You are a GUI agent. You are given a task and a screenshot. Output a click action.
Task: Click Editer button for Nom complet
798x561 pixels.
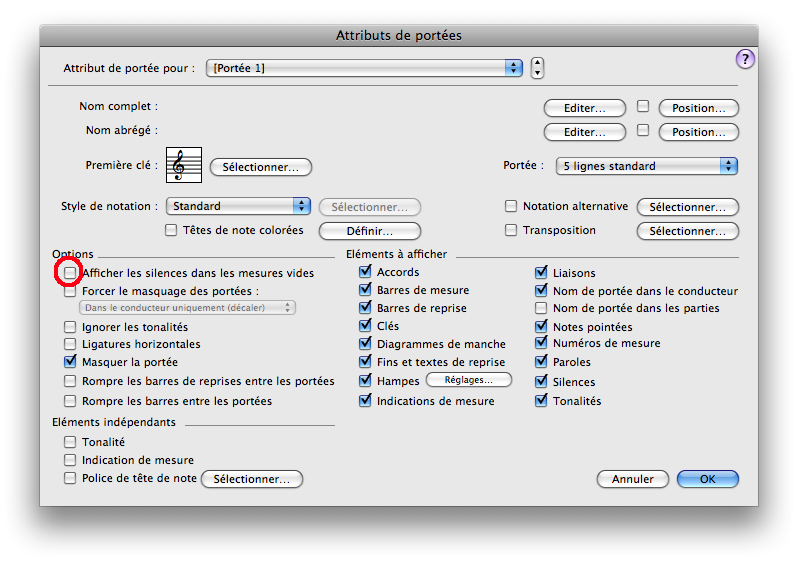(584, 108)
